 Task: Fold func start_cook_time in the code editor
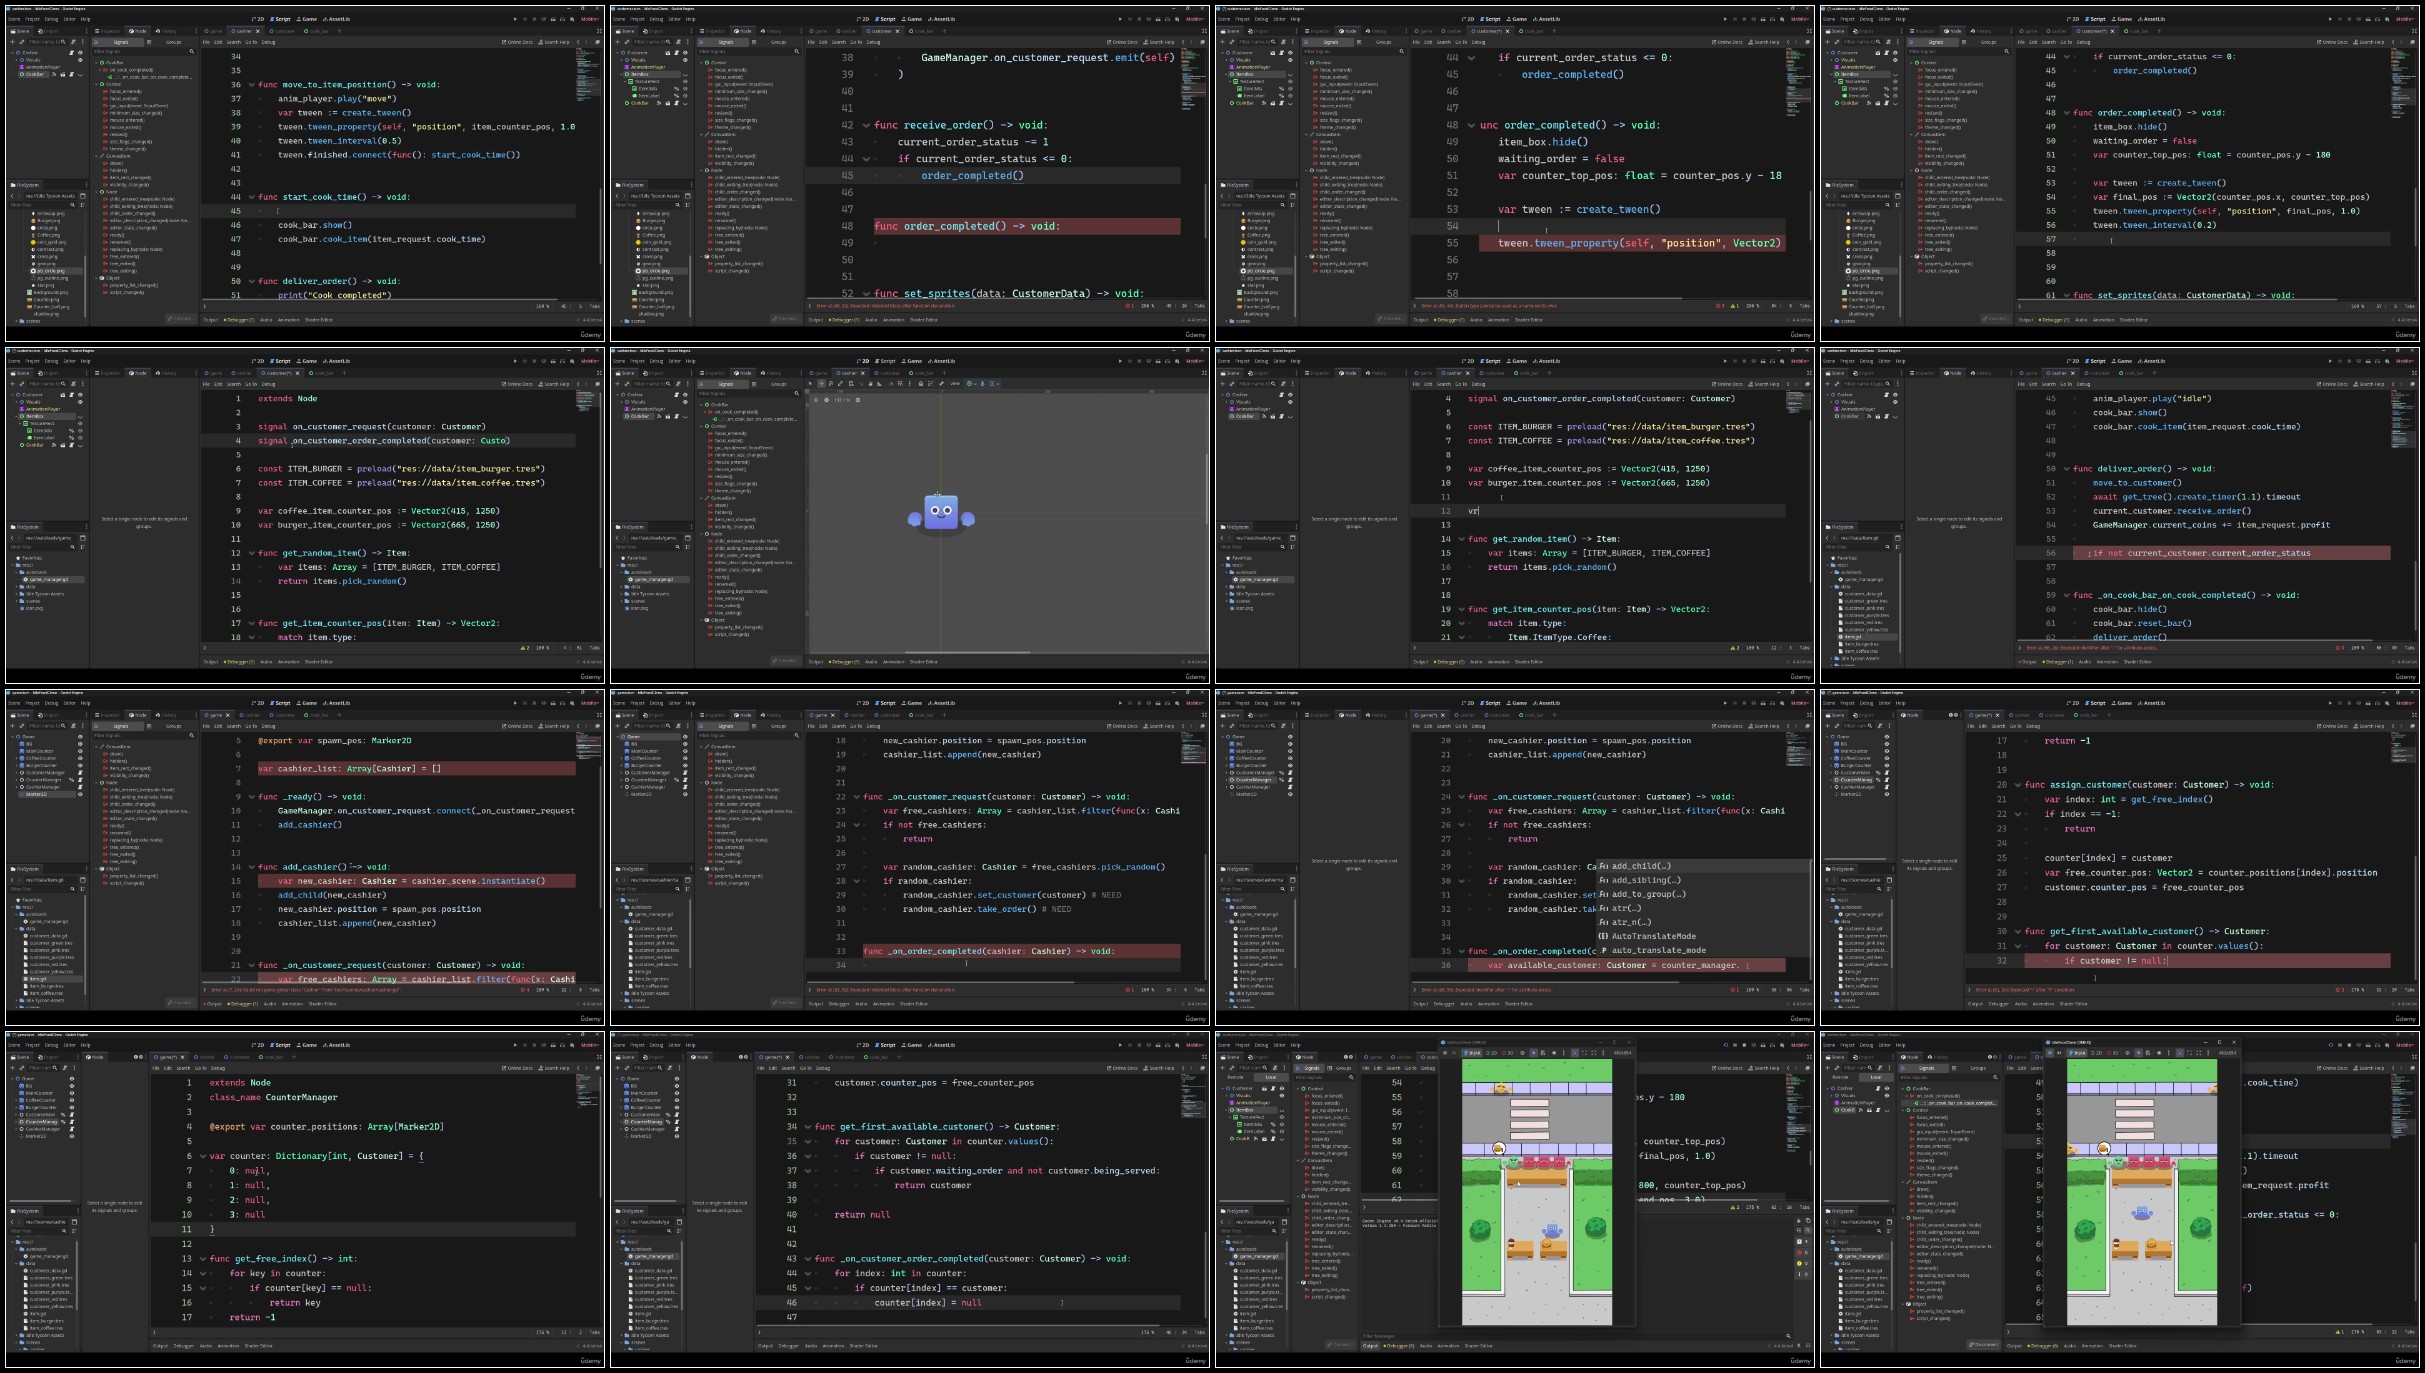[x=251, y=197]
